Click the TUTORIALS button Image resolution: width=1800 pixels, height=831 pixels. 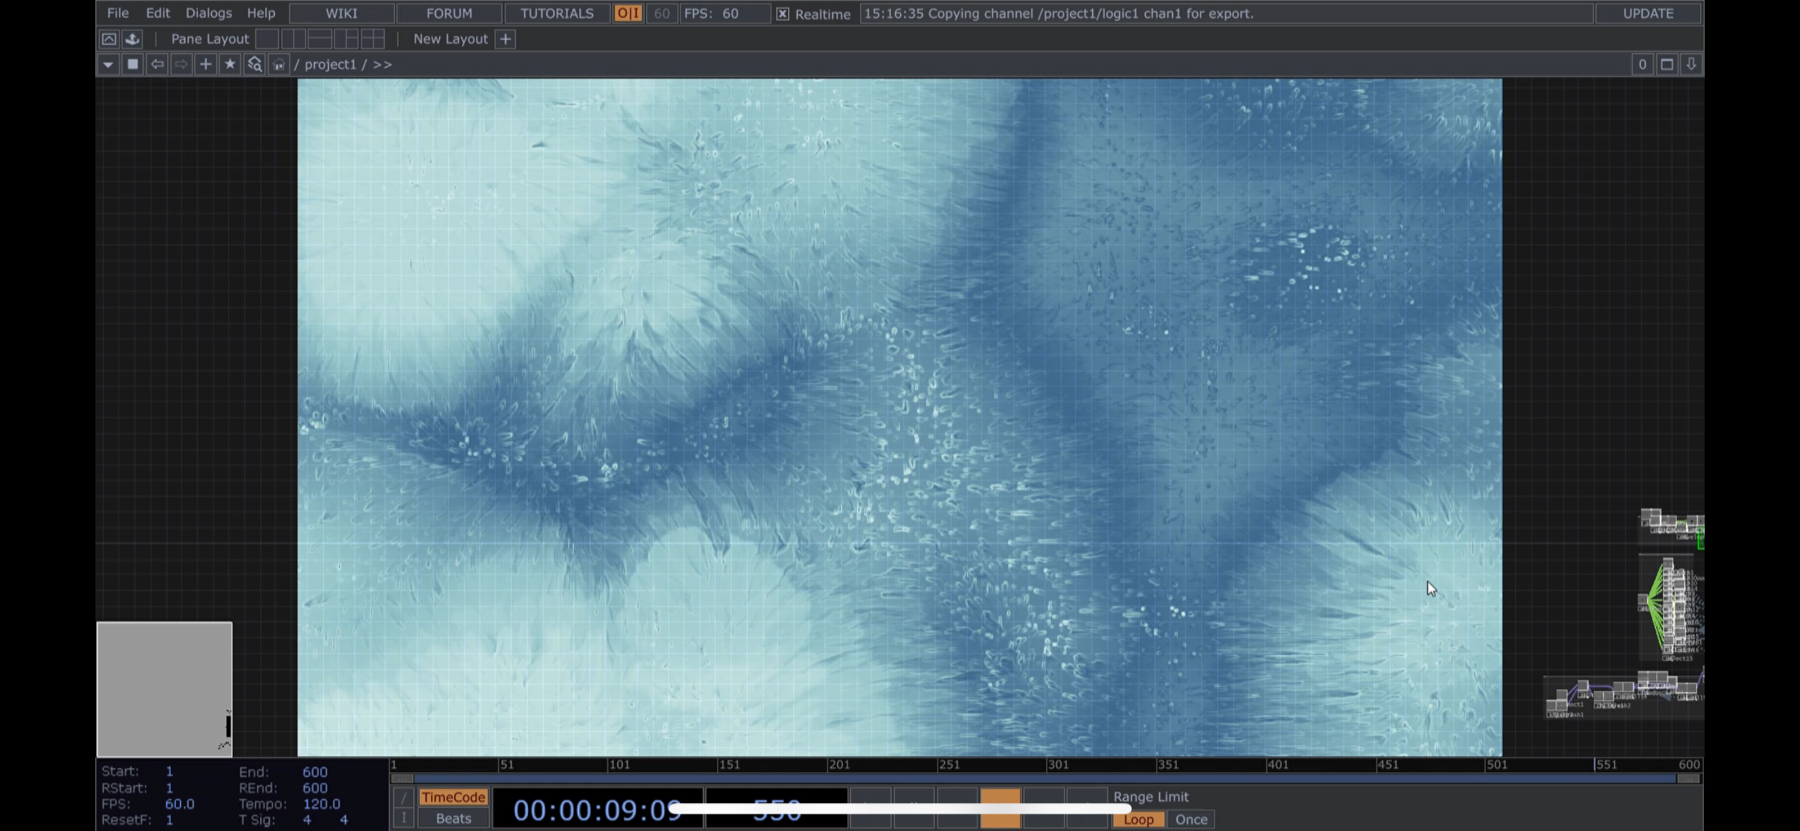point(557,13)
